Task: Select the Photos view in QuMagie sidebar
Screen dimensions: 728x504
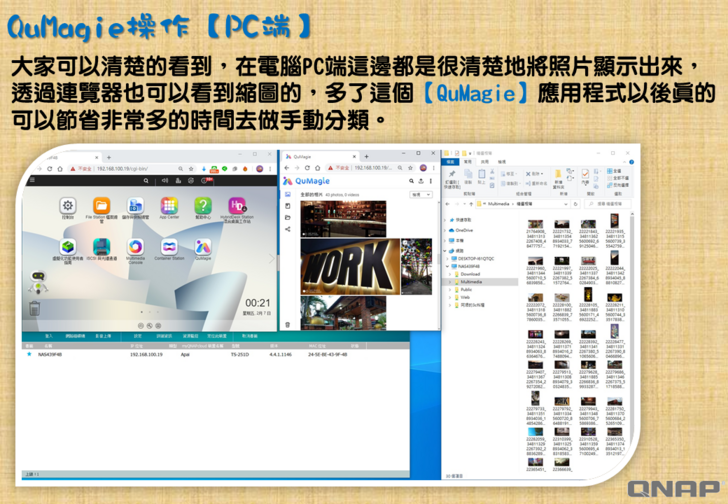Action: point(287,194)
